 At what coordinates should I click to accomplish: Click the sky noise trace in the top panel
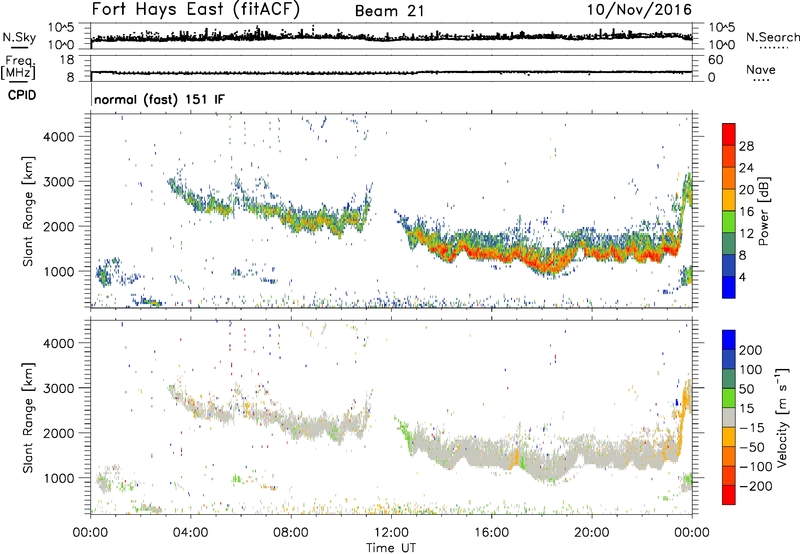click(391, 36)
